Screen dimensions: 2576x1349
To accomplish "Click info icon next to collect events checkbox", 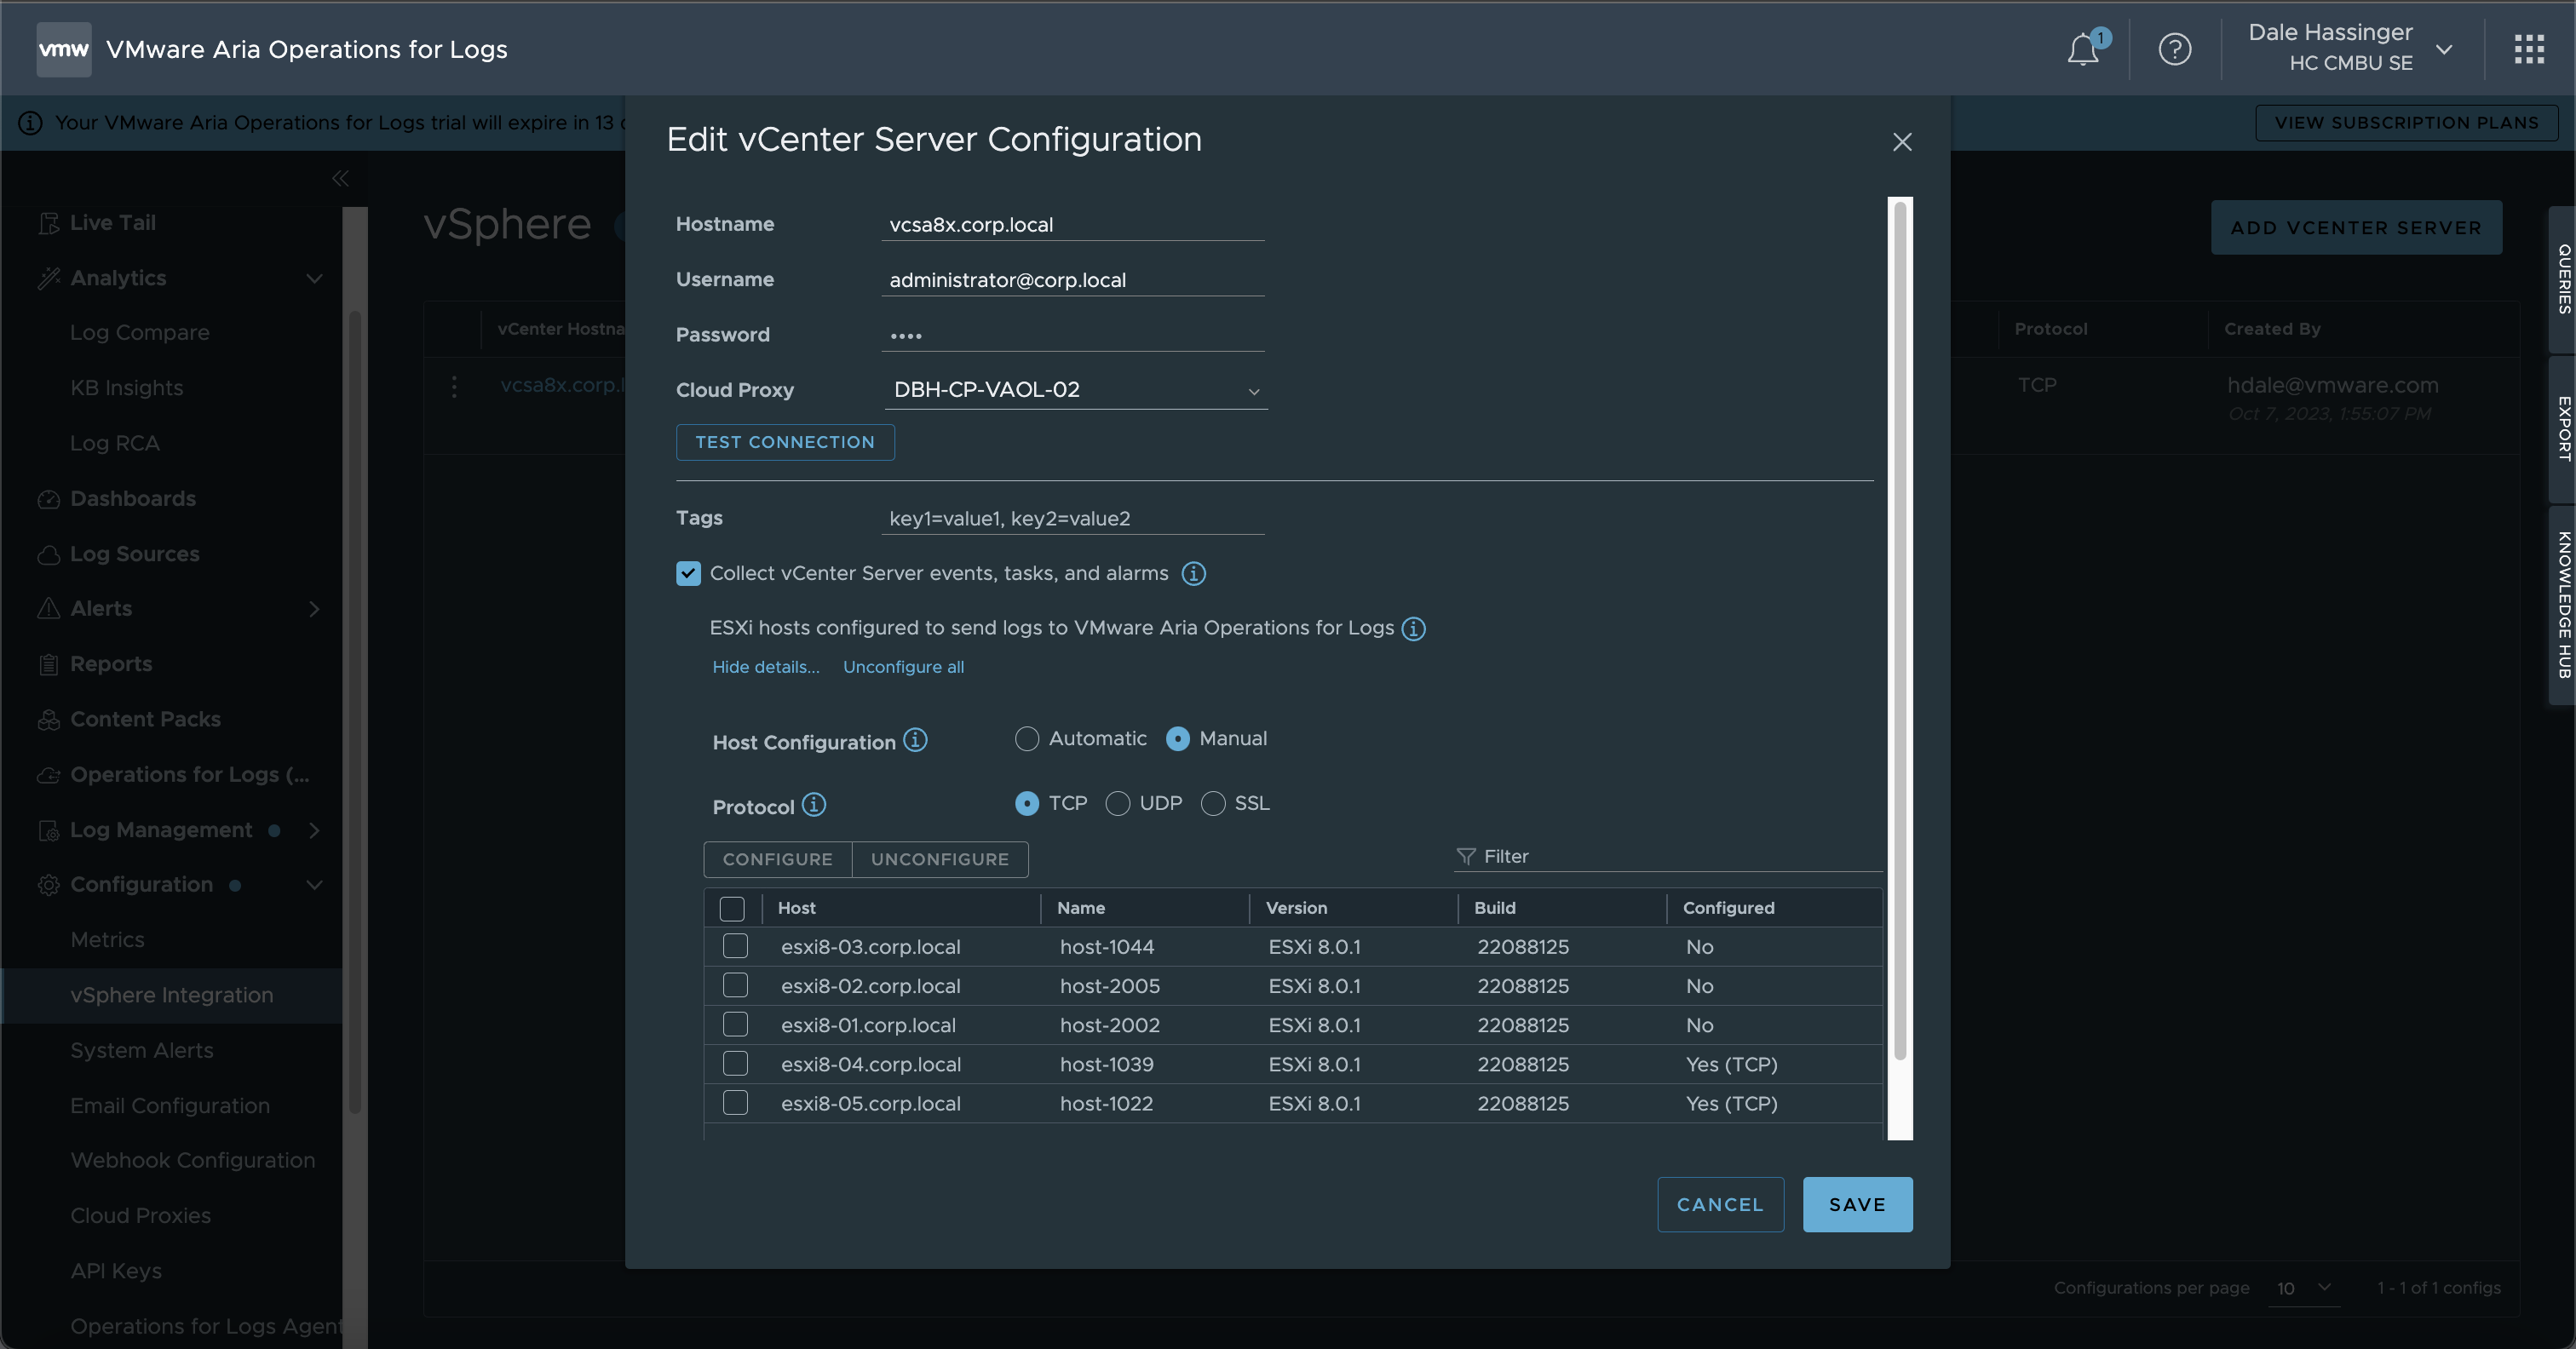I will point(1193,573).
